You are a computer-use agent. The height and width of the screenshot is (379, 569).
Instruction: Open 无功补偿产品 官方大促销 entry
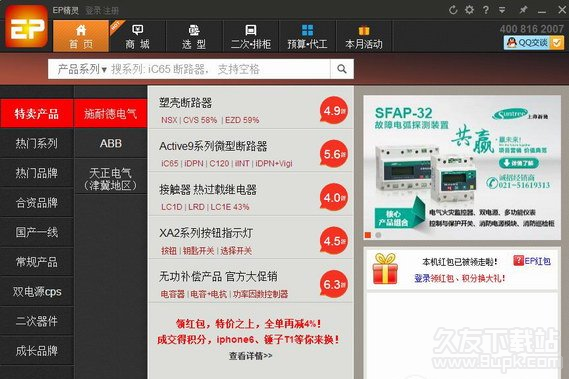click(218, 277)
